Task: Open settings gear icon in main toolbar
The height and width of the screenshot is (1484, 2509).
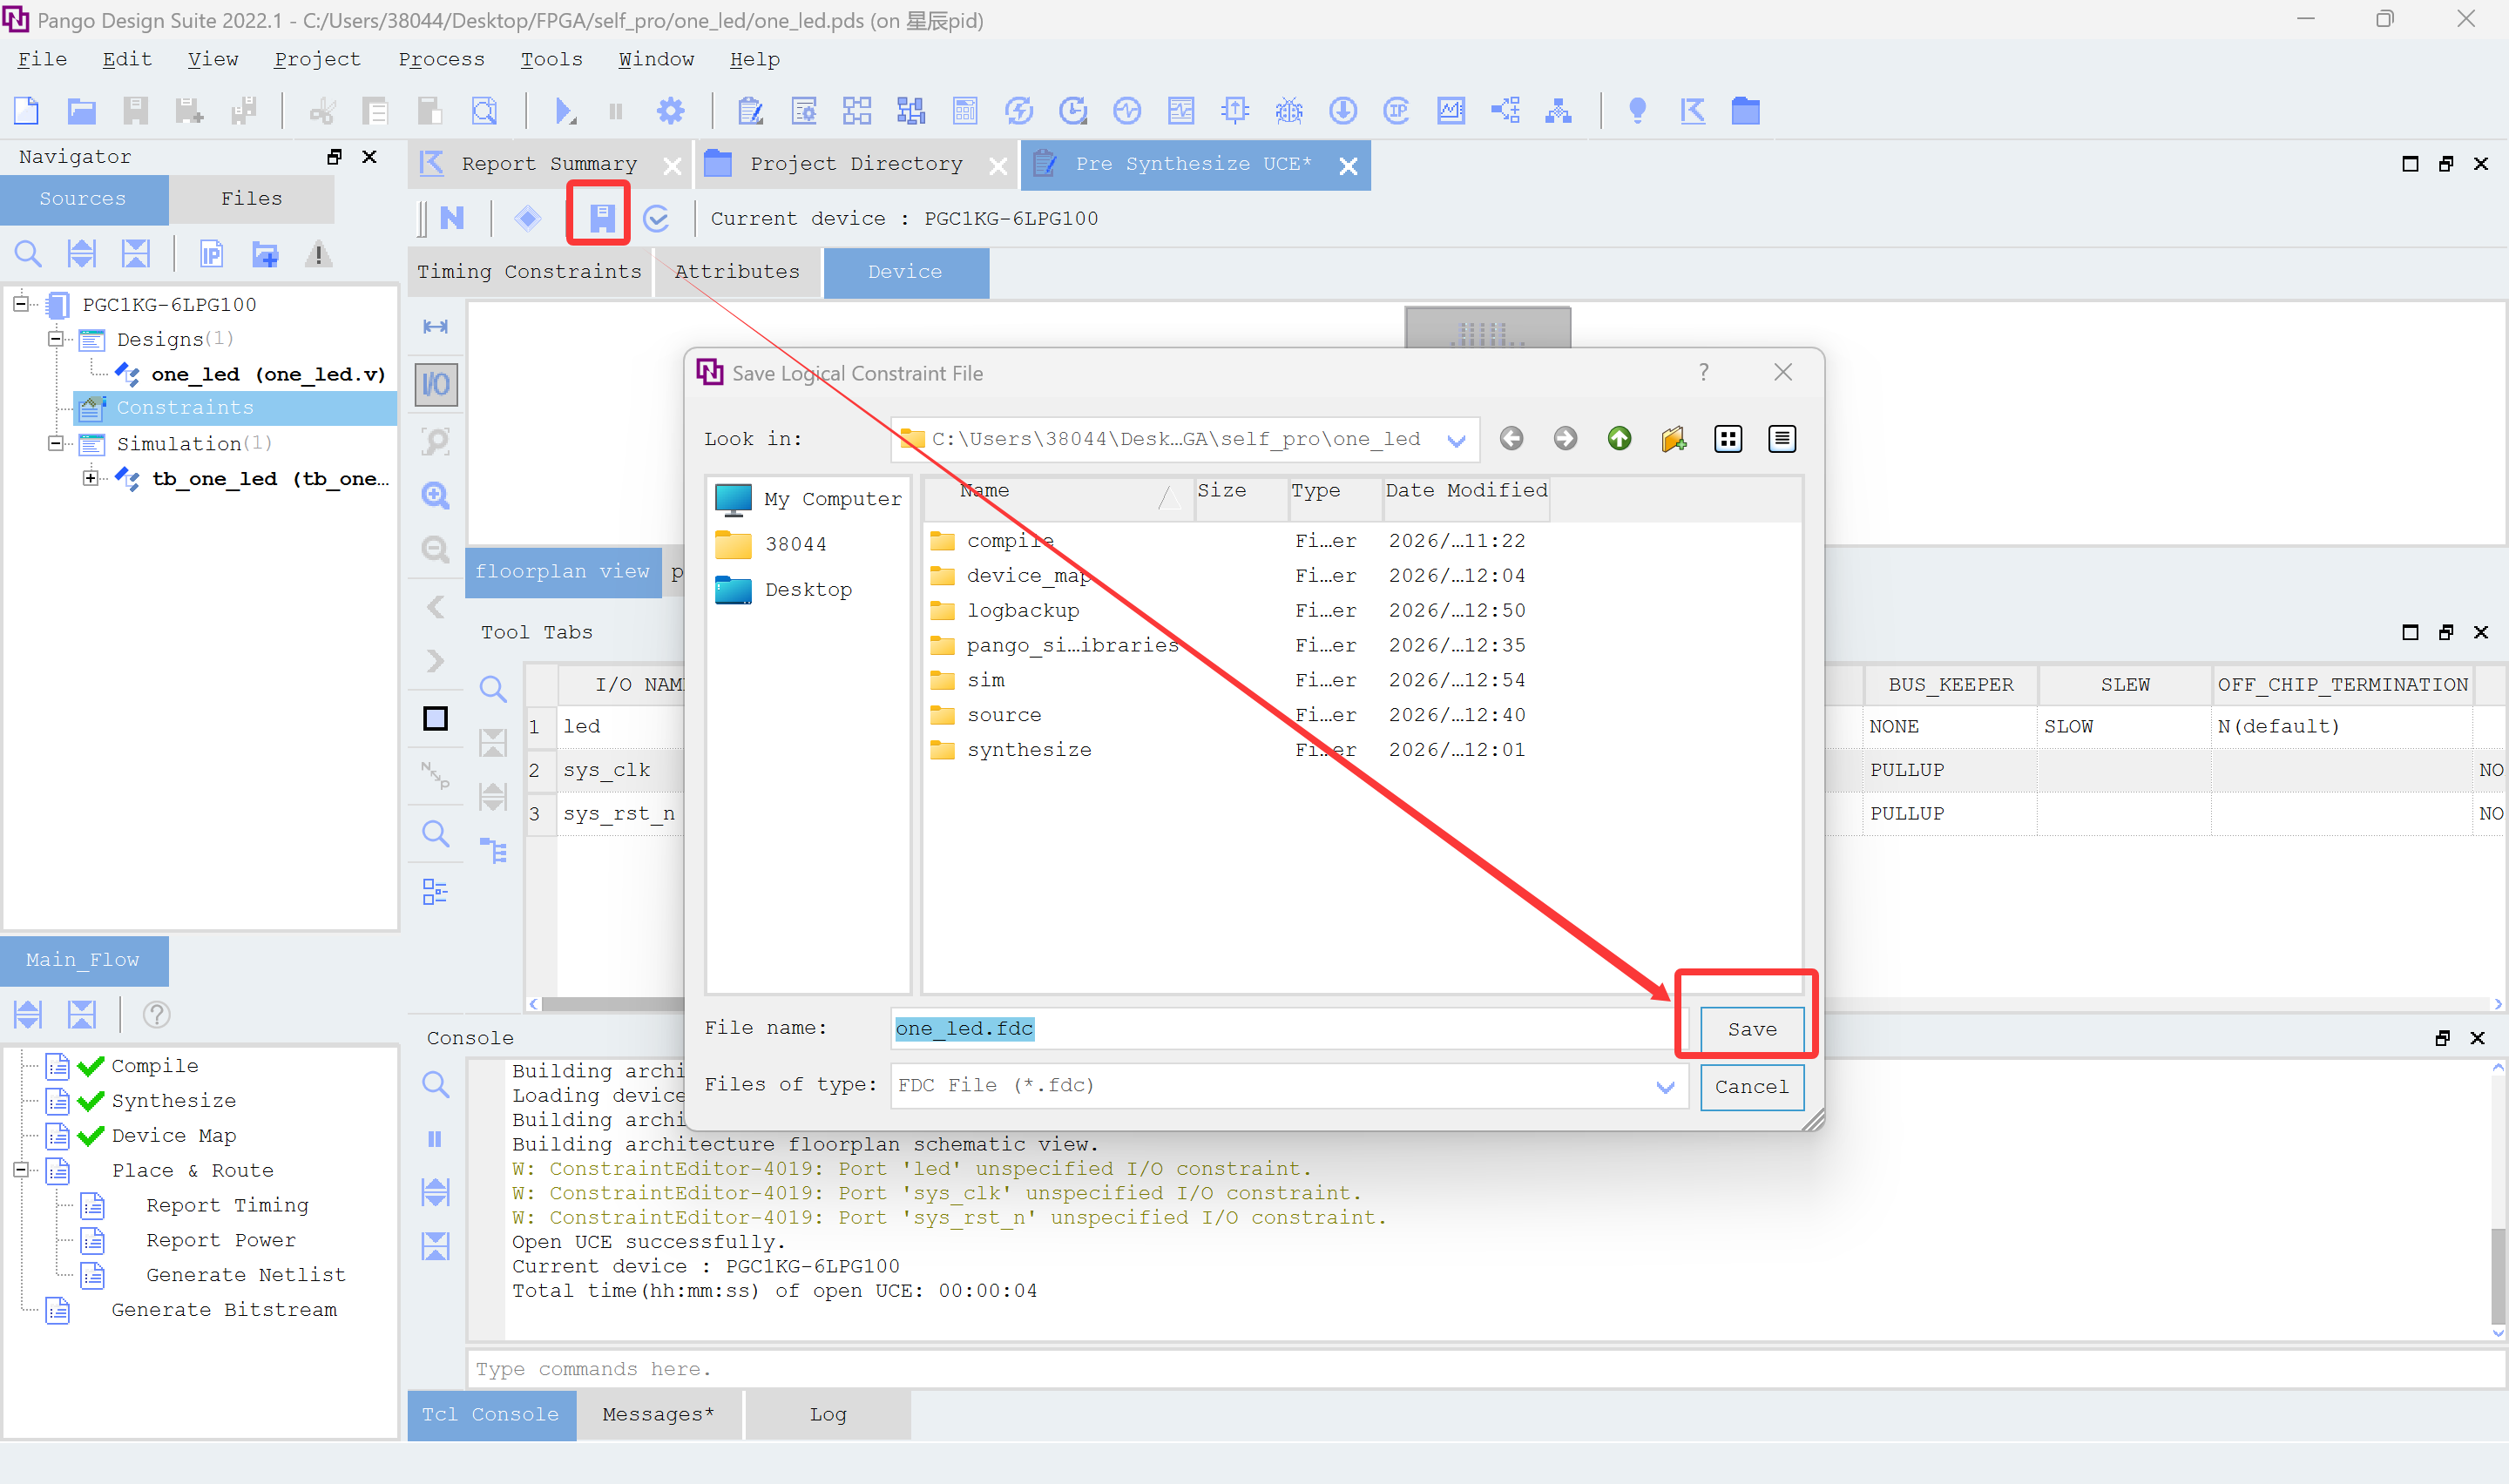Action: click(670, 110)
